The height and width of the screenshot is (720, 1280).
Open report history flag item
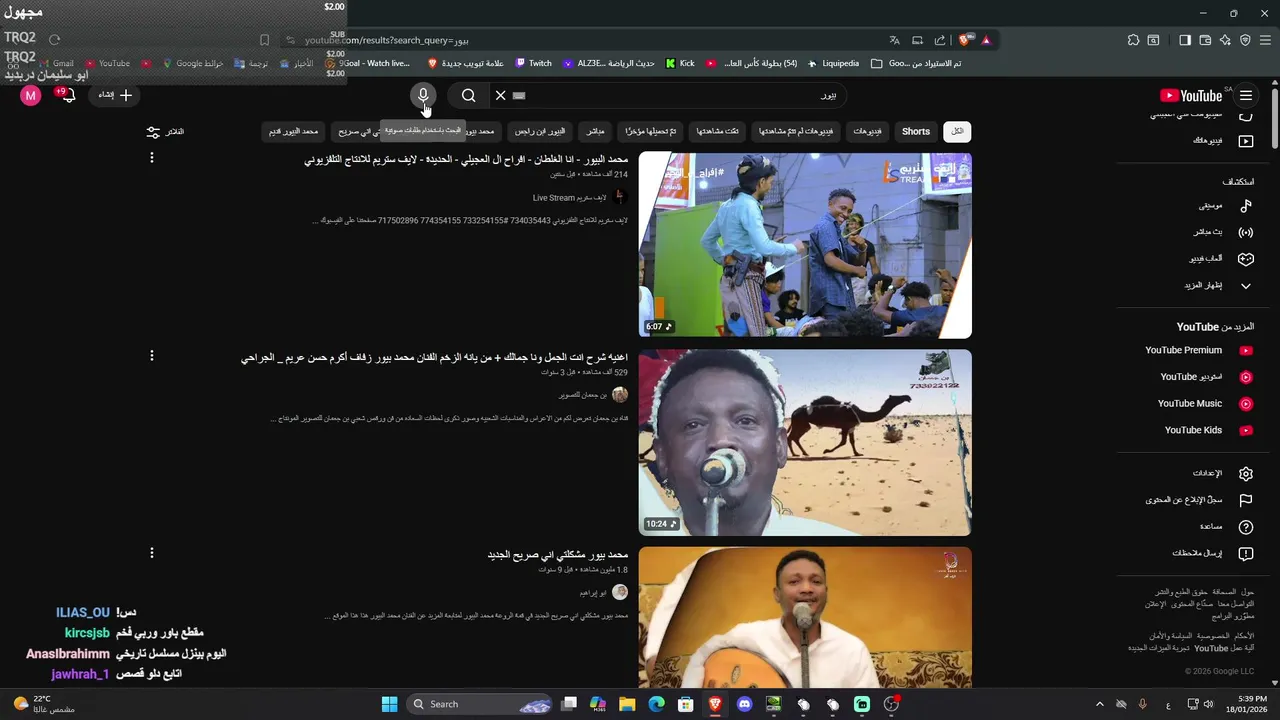[x=1199, y=500]
